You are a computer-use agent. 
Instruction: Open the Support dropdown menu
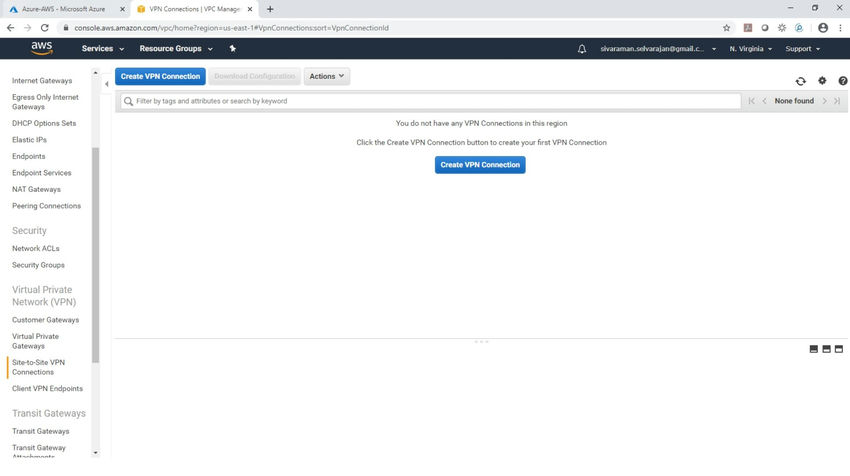(x=802, y=49)
